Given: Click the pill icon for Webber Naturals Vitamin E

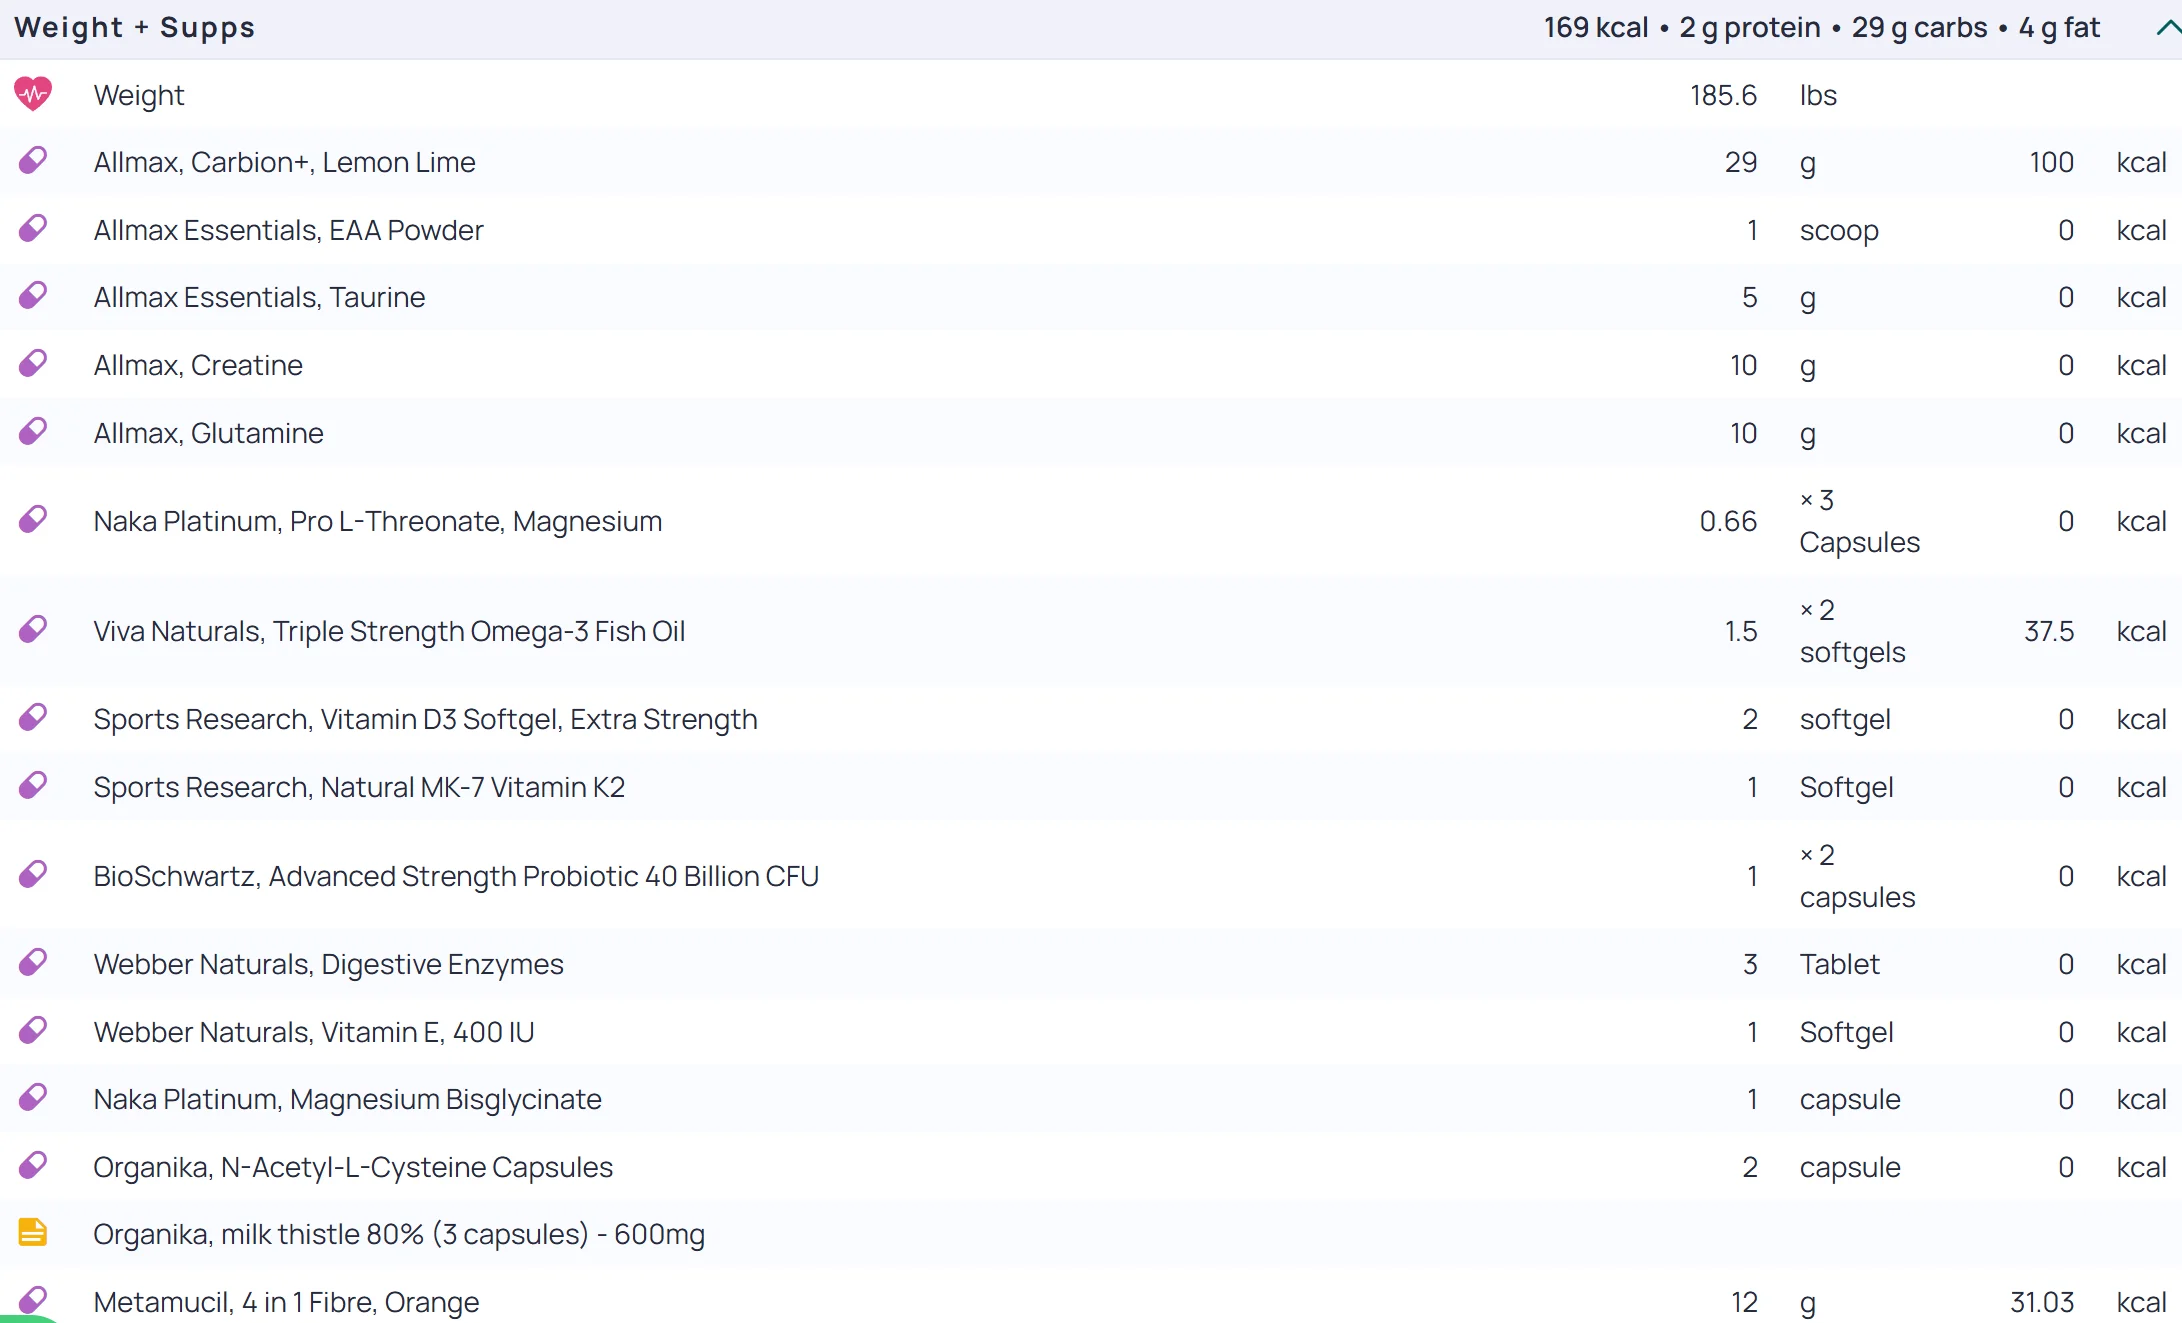Looking at the screenshot, I should pyautogui.click(x=33, y=1031).
